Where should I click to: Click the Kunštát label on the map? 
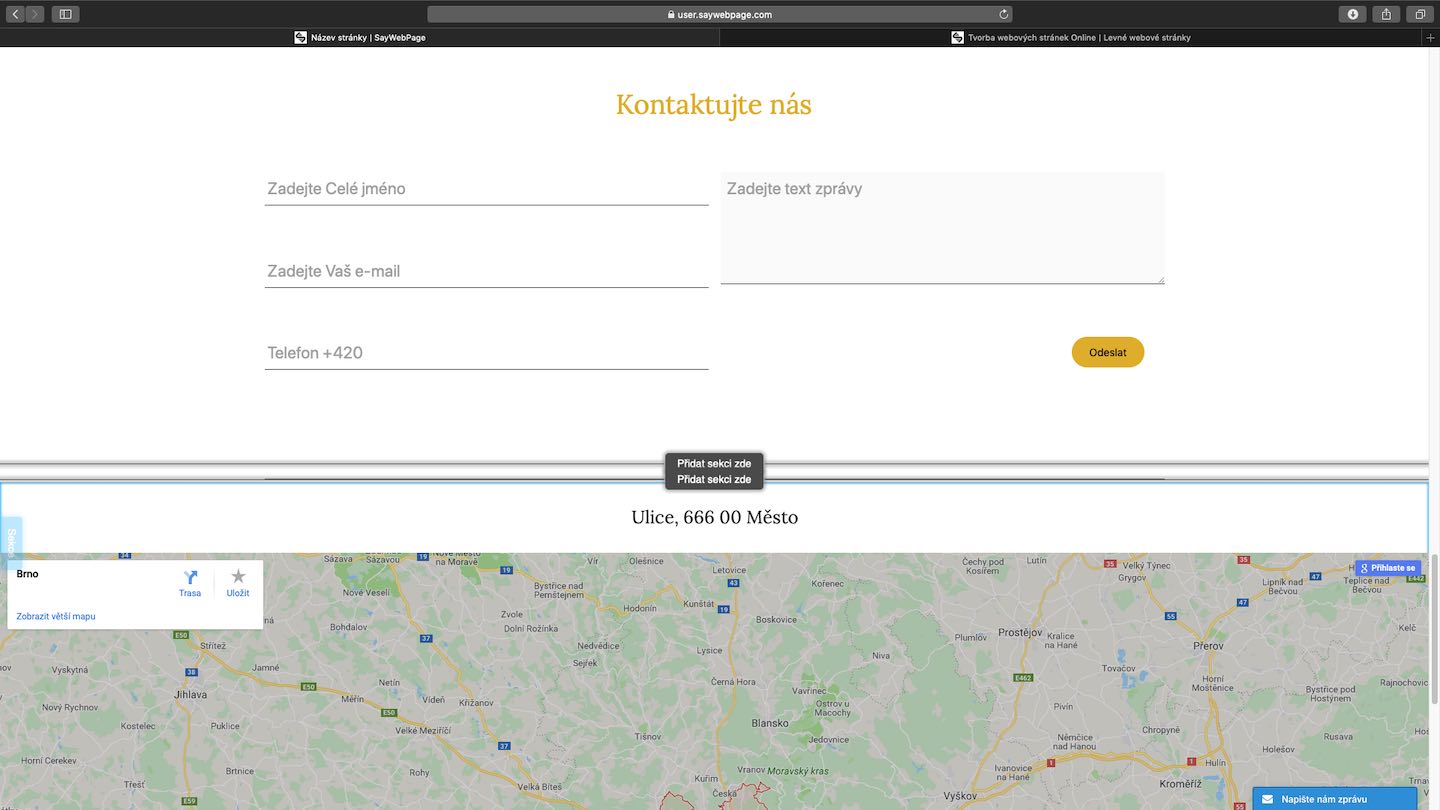(699, 605)
